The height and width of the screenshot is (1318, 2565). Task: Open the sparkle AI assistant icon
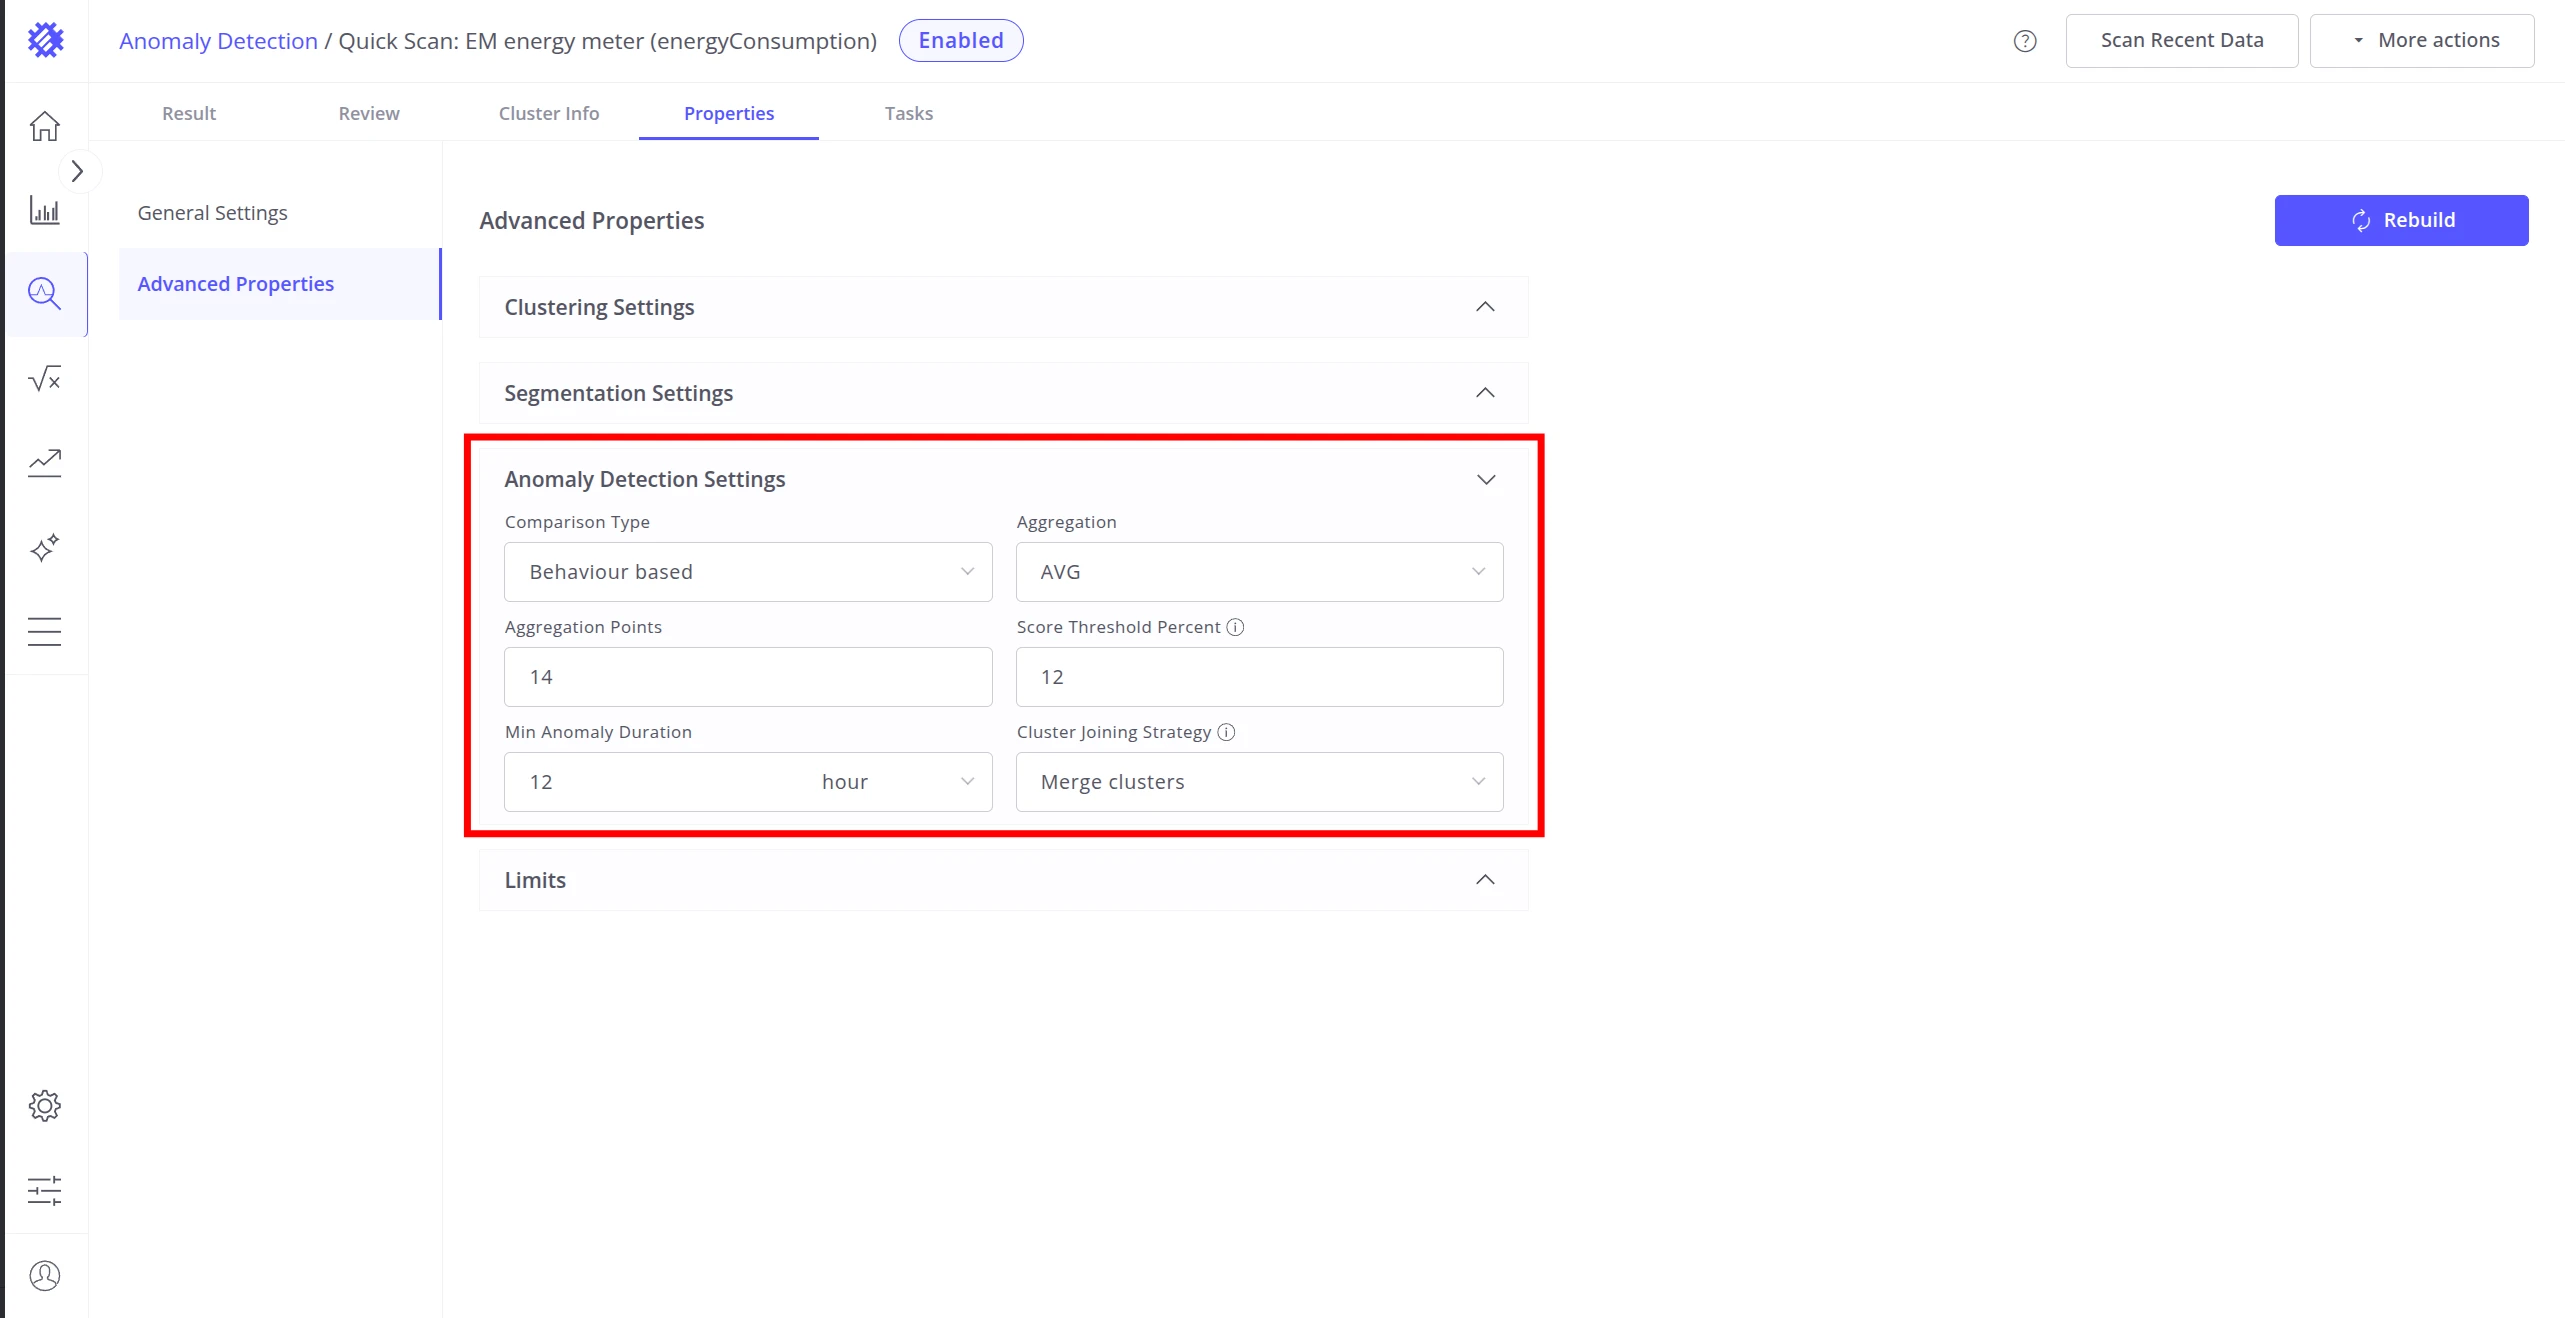(x=45, y=547)
